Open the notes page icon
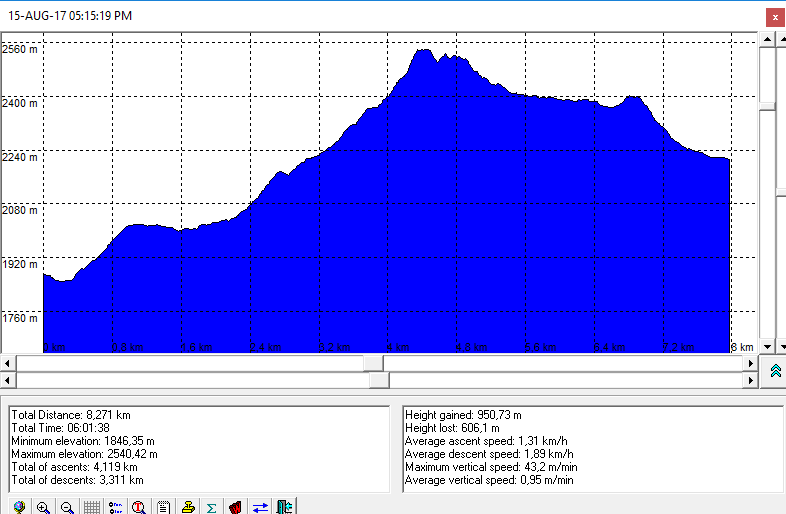Screen dimensions: 786x514 point(163,507)
